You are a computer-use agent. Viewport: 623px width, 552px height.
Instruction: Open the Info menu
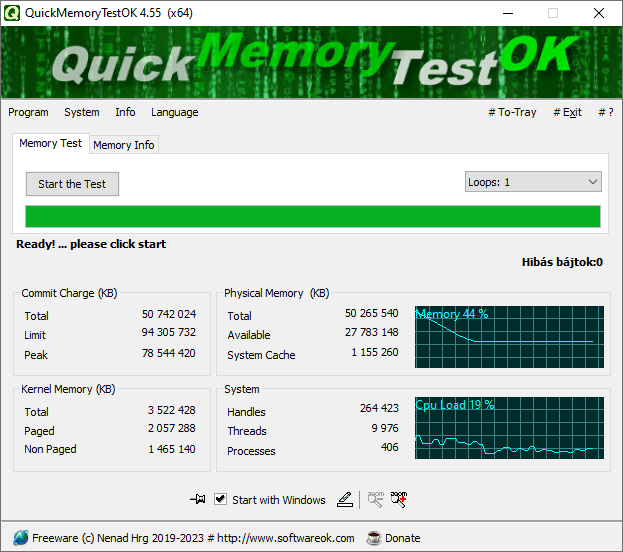[x=125, y=112]
